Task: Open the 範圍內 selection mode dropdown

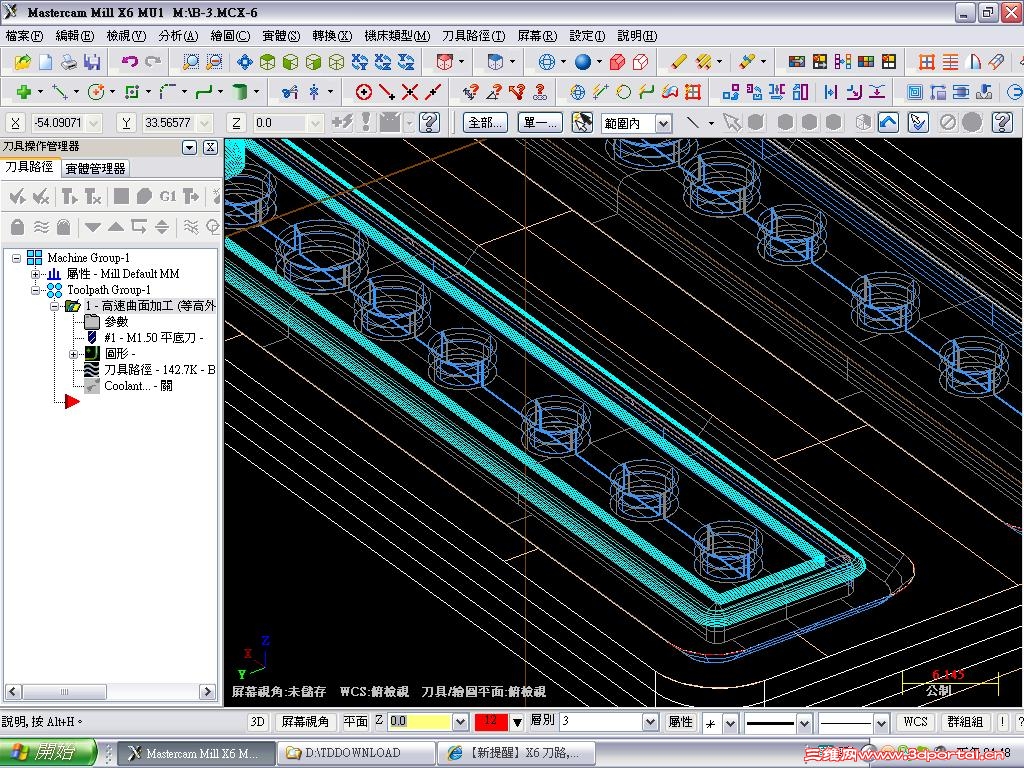Action: (x=662, y=123)
